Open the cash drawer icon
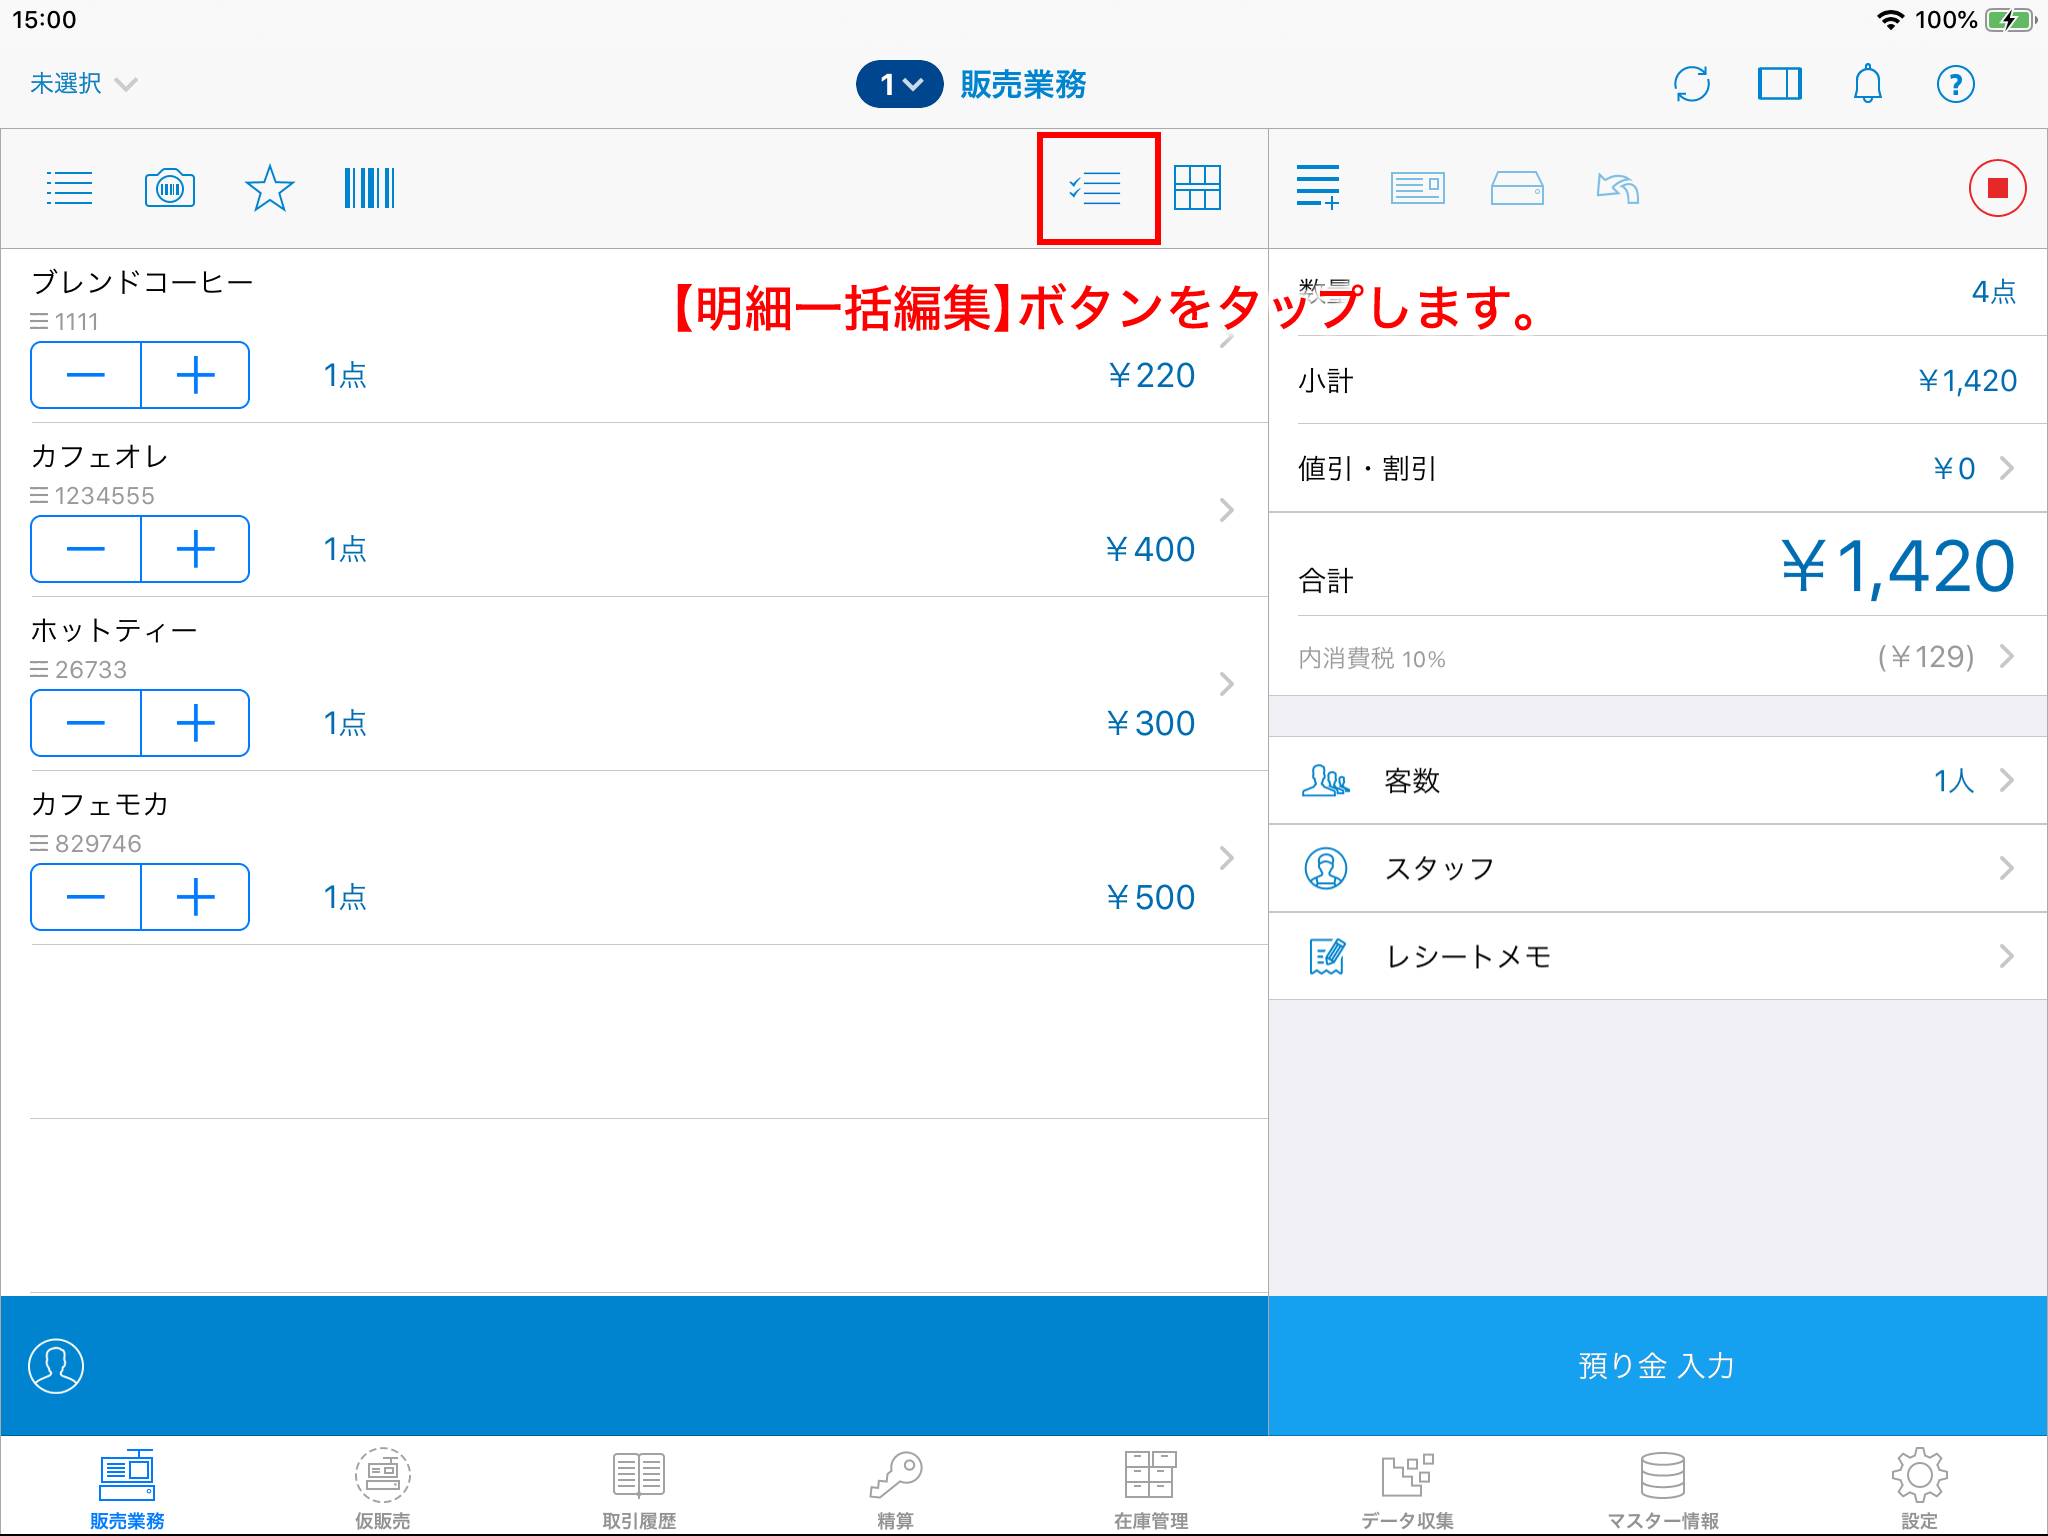Image resolution: width=2048 pixels, height=1536 pixels. click(x=1516, y=187)
